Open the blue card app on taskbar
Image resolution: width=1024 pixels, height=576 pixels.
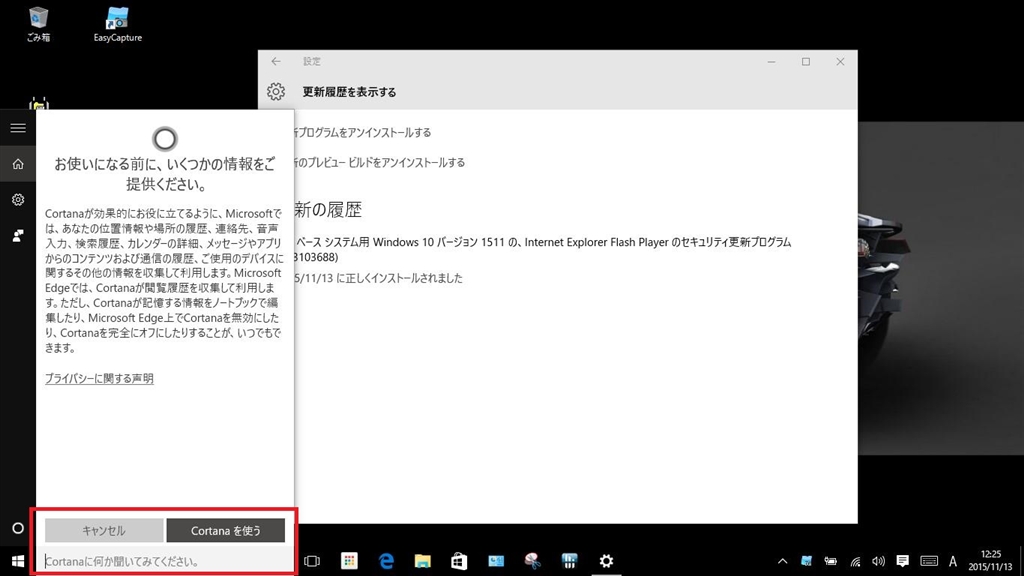click(496, 561)
